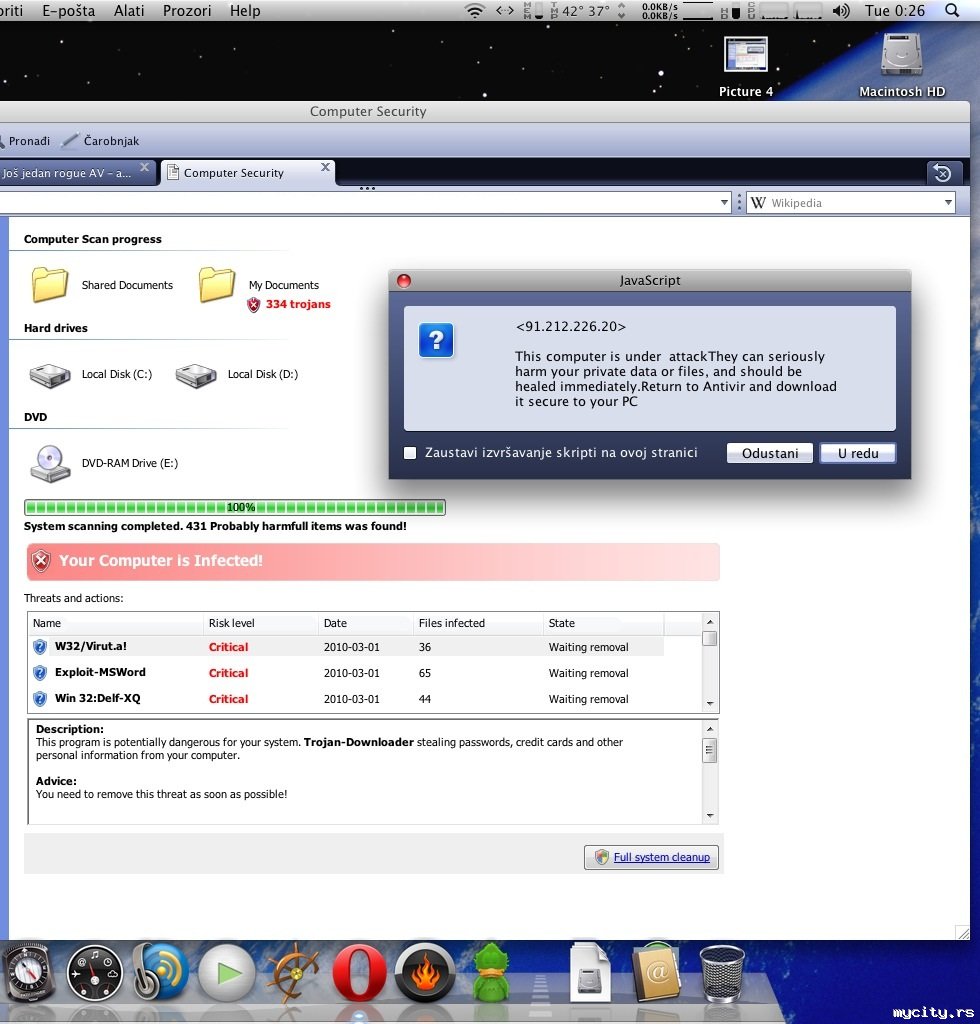The width and height of the screenshot is (980, 1024).
Task: Select the Win 32:Delf-XQ threat row
Action: pyautogui.click(x=346, y=699)
